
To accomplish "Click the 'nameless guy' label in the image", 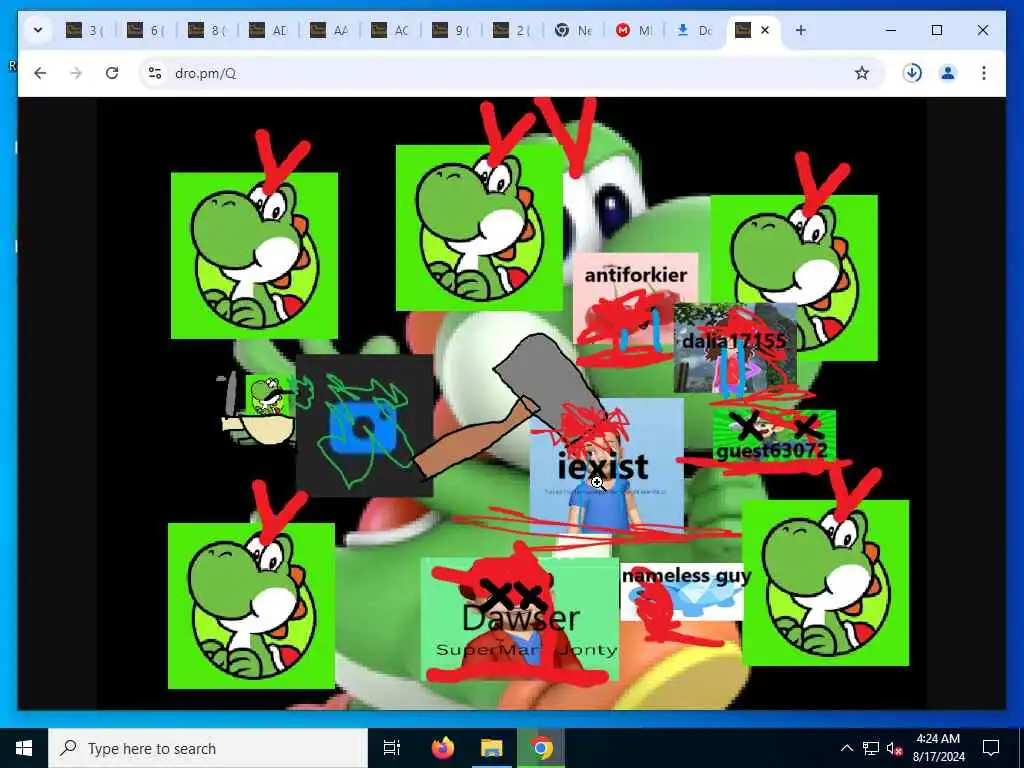I will tap(686, 575).
